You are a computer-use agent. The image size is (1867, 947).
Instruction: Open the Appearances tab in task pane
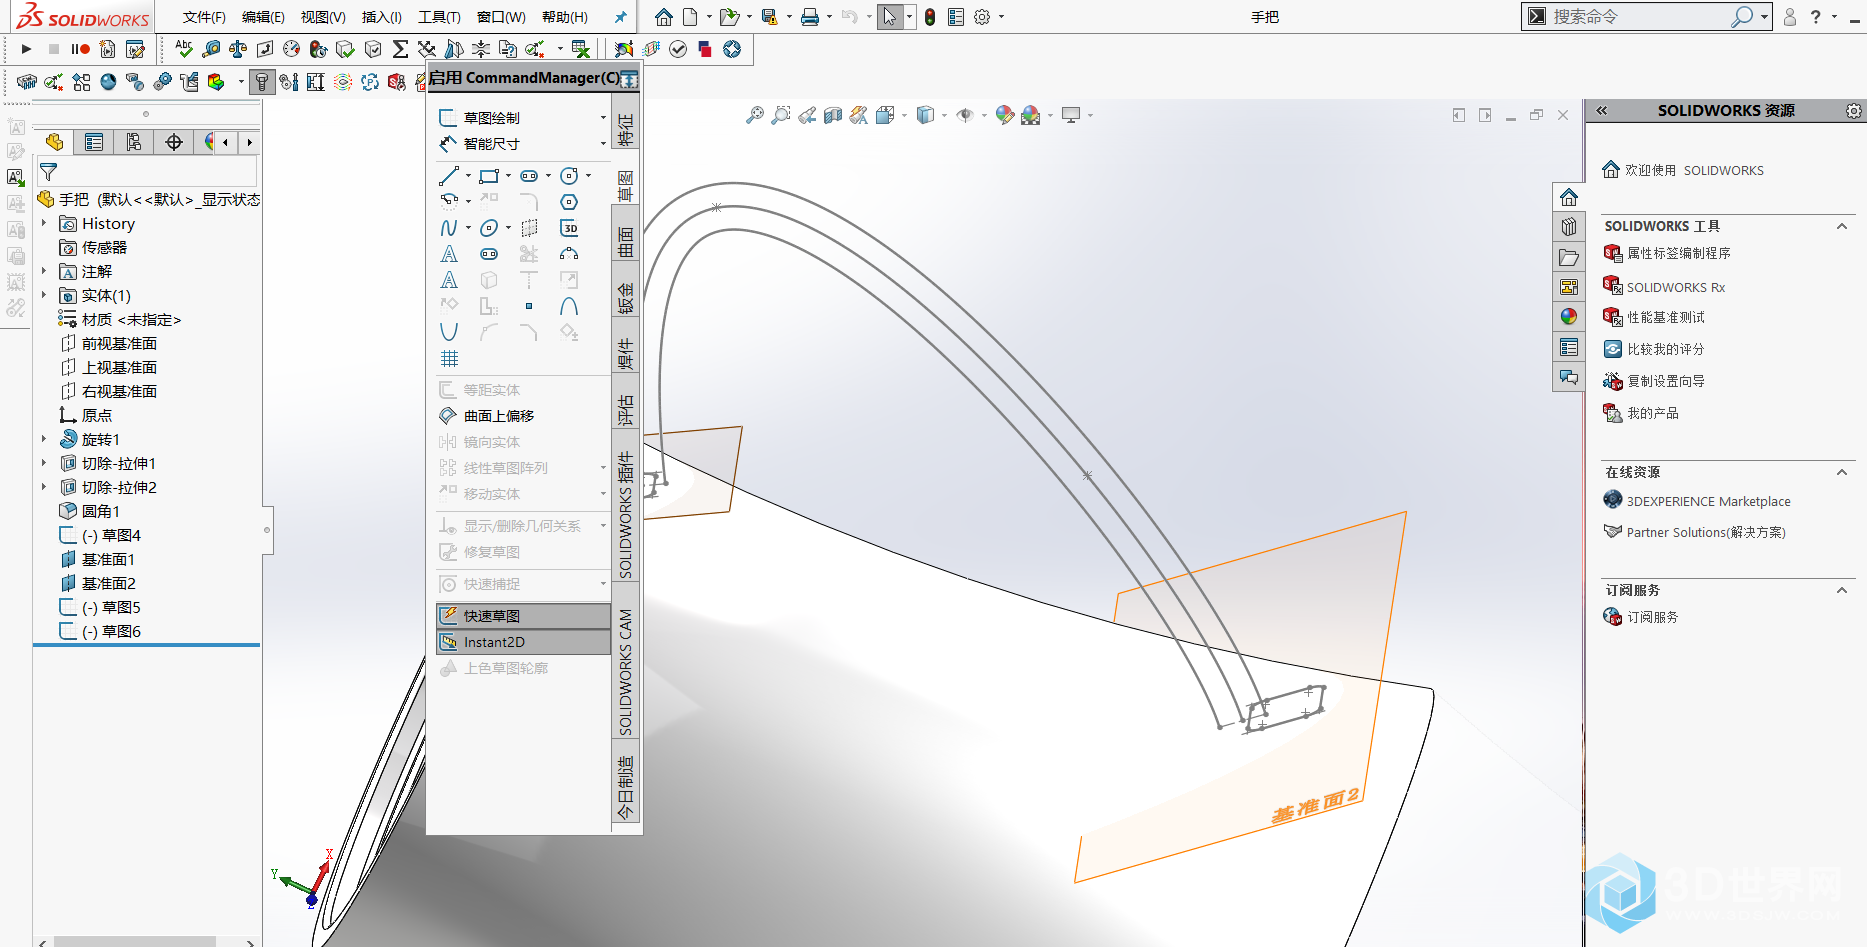(1568, 317)
